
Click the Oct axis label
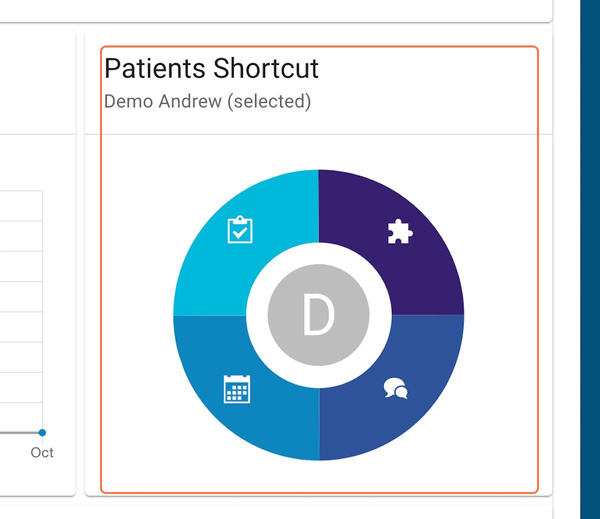click(42, 452)
